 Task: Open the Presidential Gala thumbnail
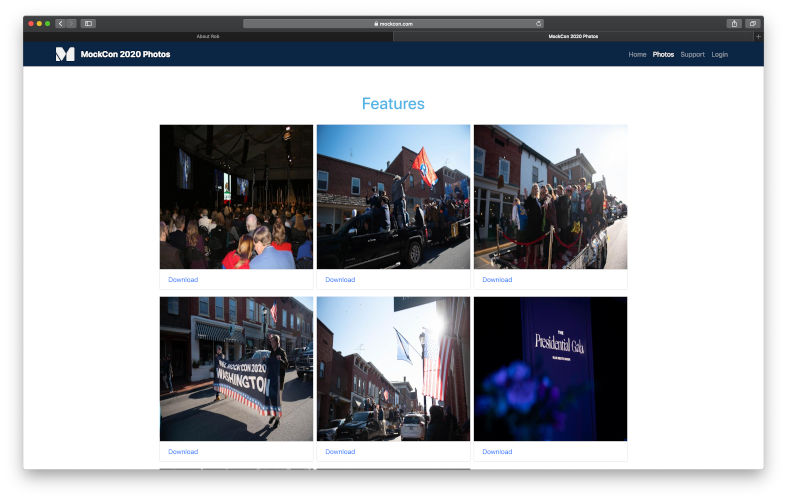tap(551, 369)
